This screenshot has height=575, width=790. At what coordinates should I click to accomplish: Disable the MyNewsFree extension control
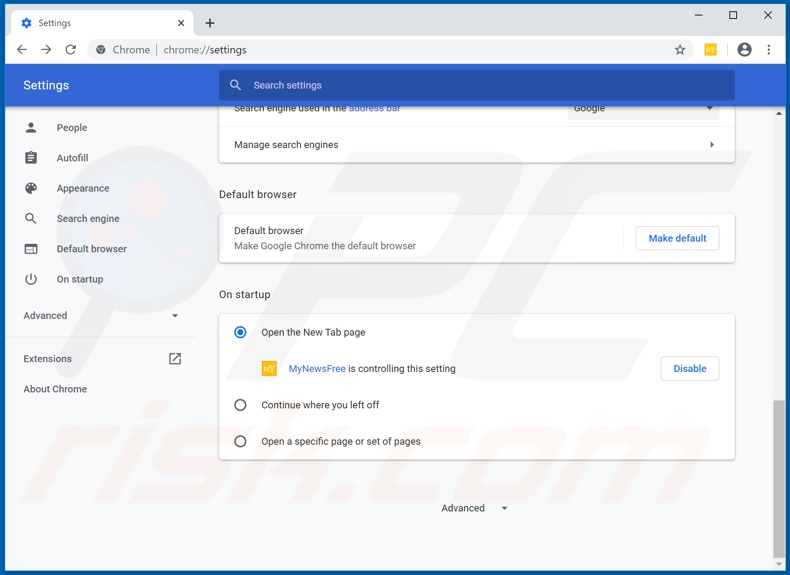click(x=689, y=369)
